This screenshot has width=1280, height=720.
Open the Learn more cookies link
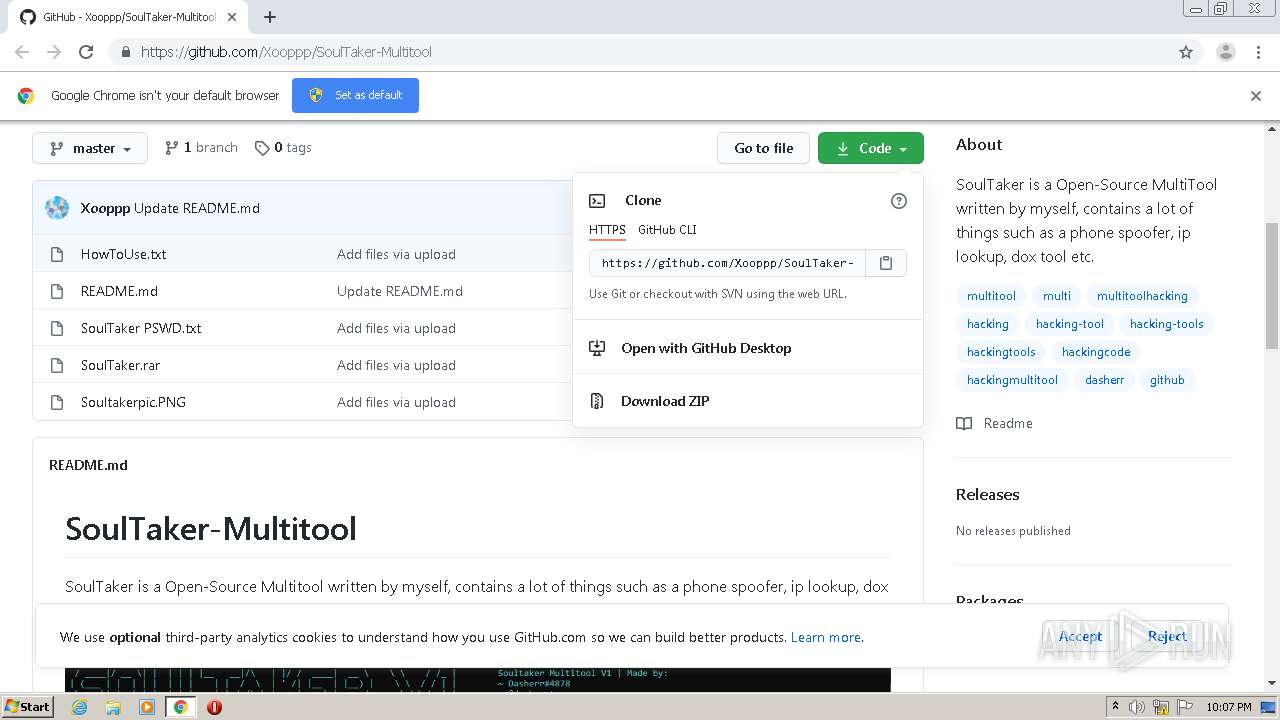point(825,637)
